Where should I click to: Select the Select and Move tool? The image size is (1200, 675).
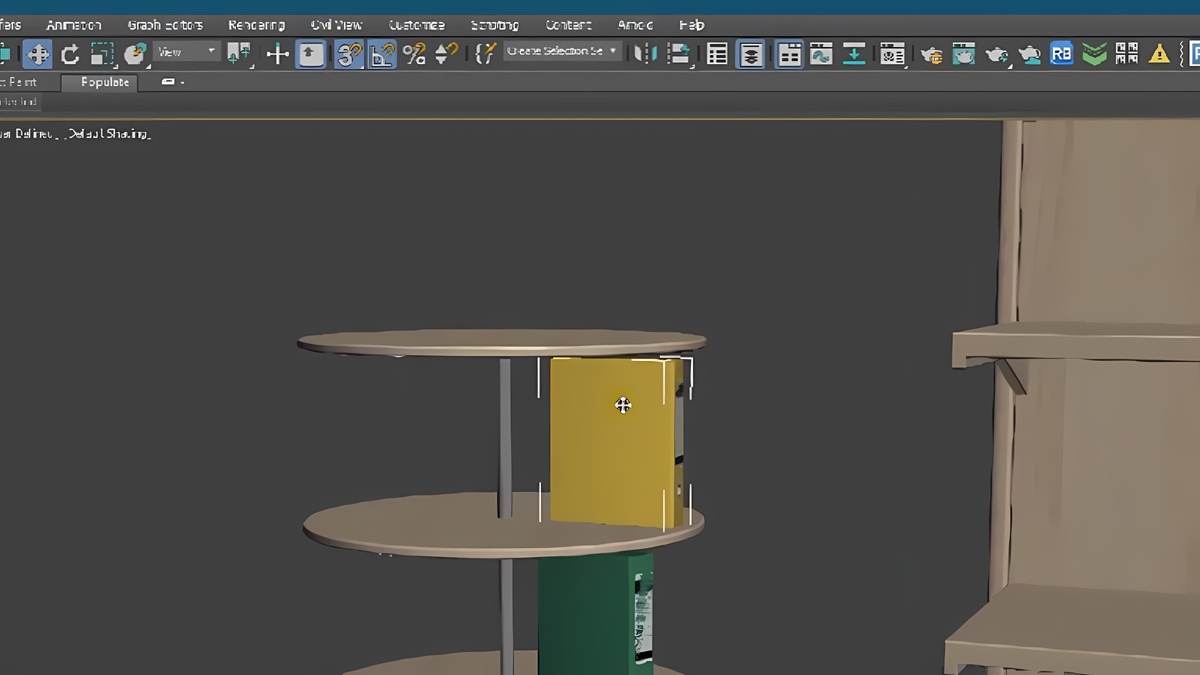[37, 54]
